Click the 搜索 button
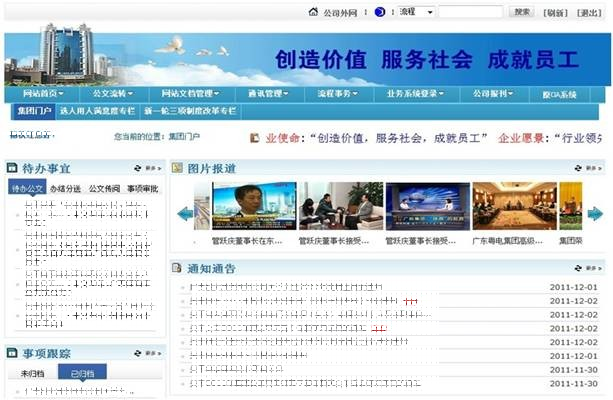 522,12
